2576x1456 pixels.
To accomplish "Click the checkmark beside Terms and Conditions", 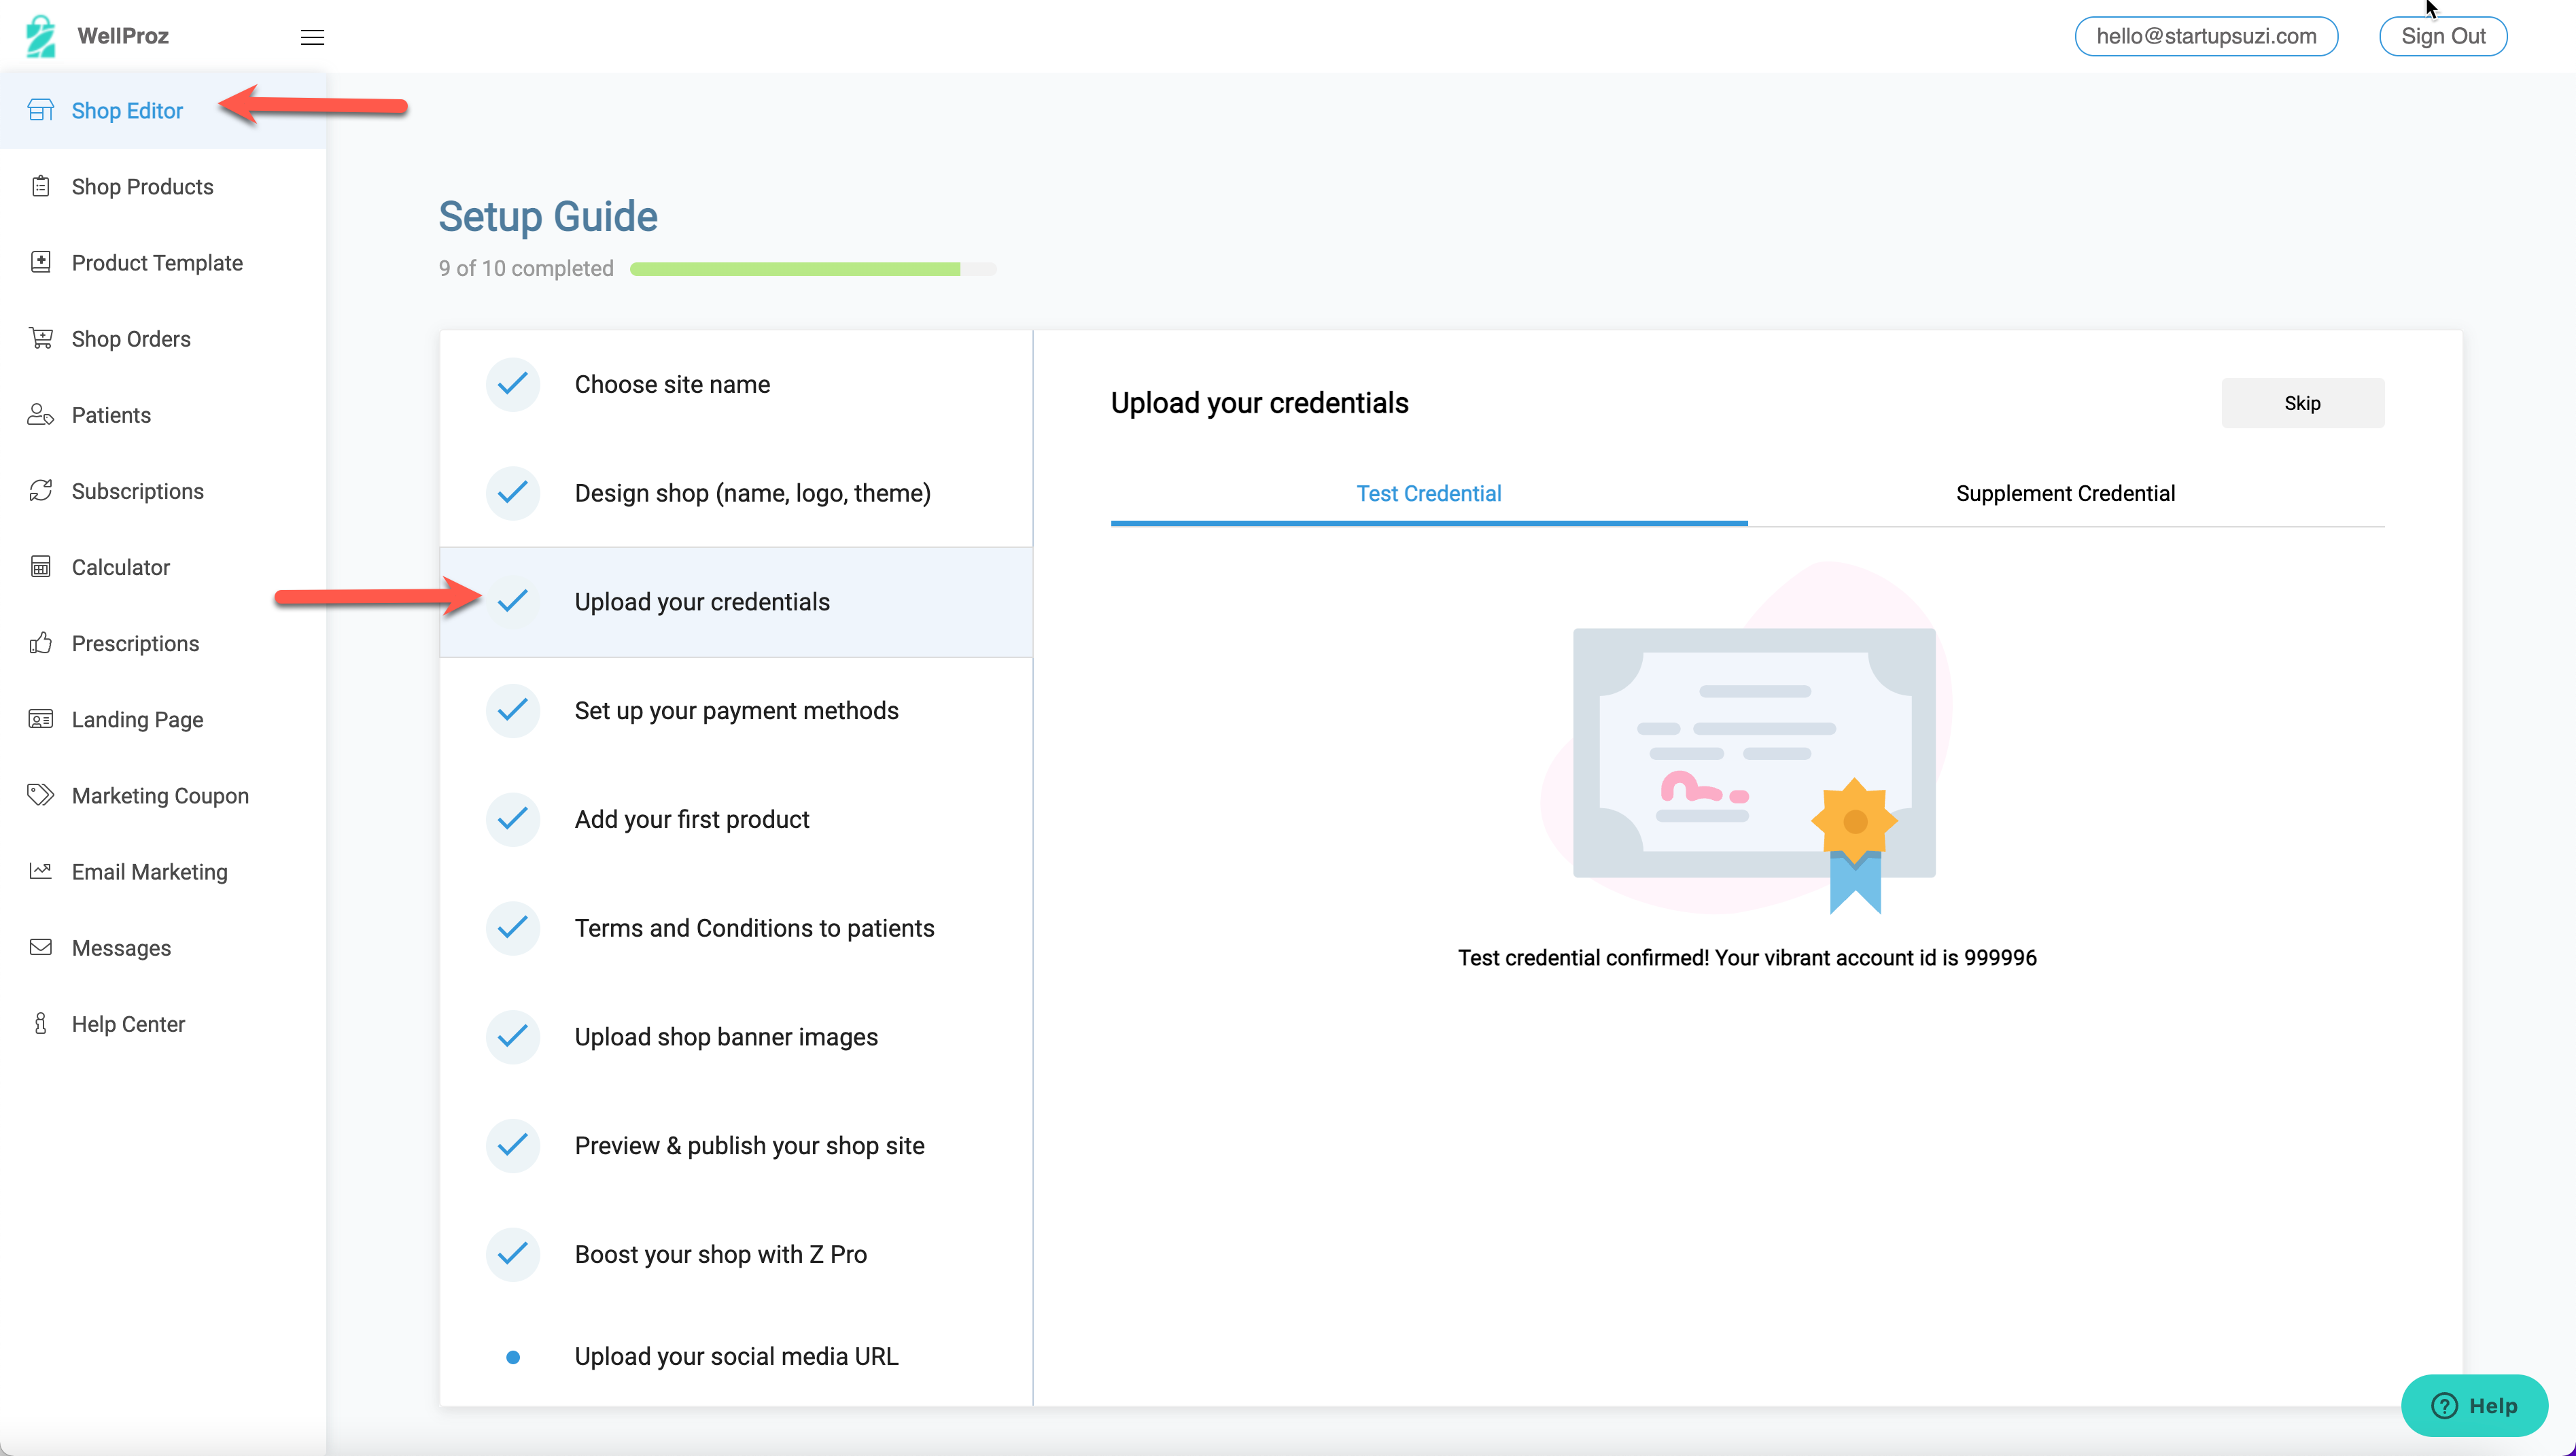I will point(513,928).
